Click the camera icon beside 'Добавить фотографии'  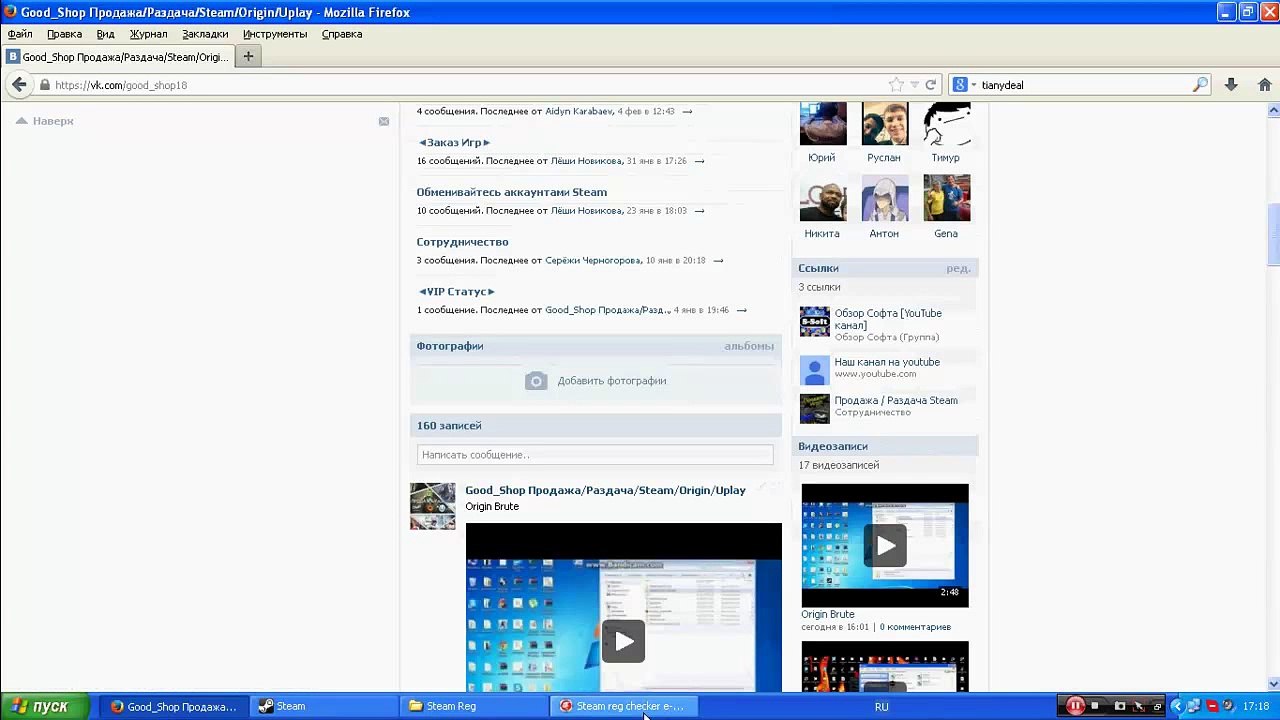[536, 381]
